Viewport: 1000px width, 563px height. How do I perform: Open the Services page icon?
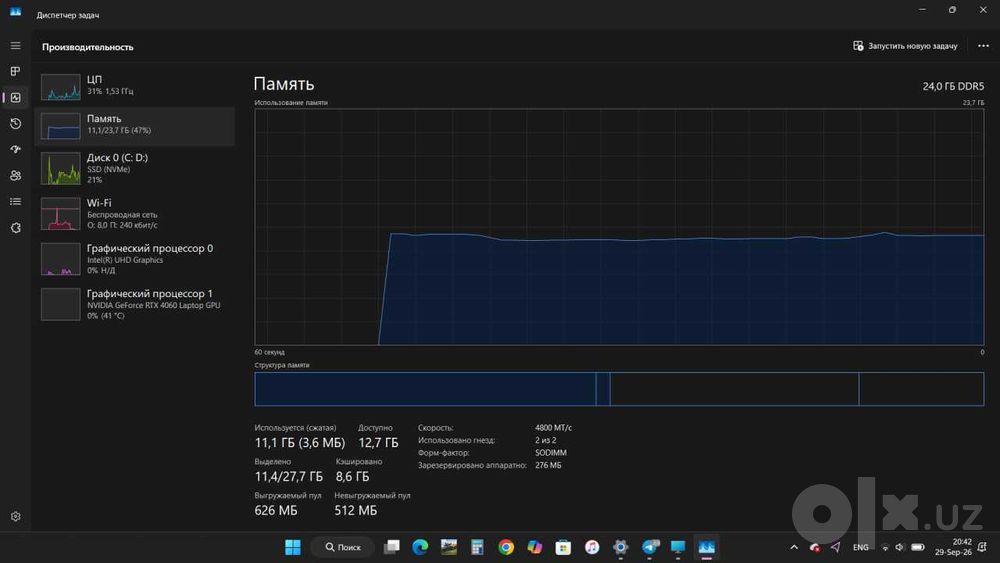[15, 228]
